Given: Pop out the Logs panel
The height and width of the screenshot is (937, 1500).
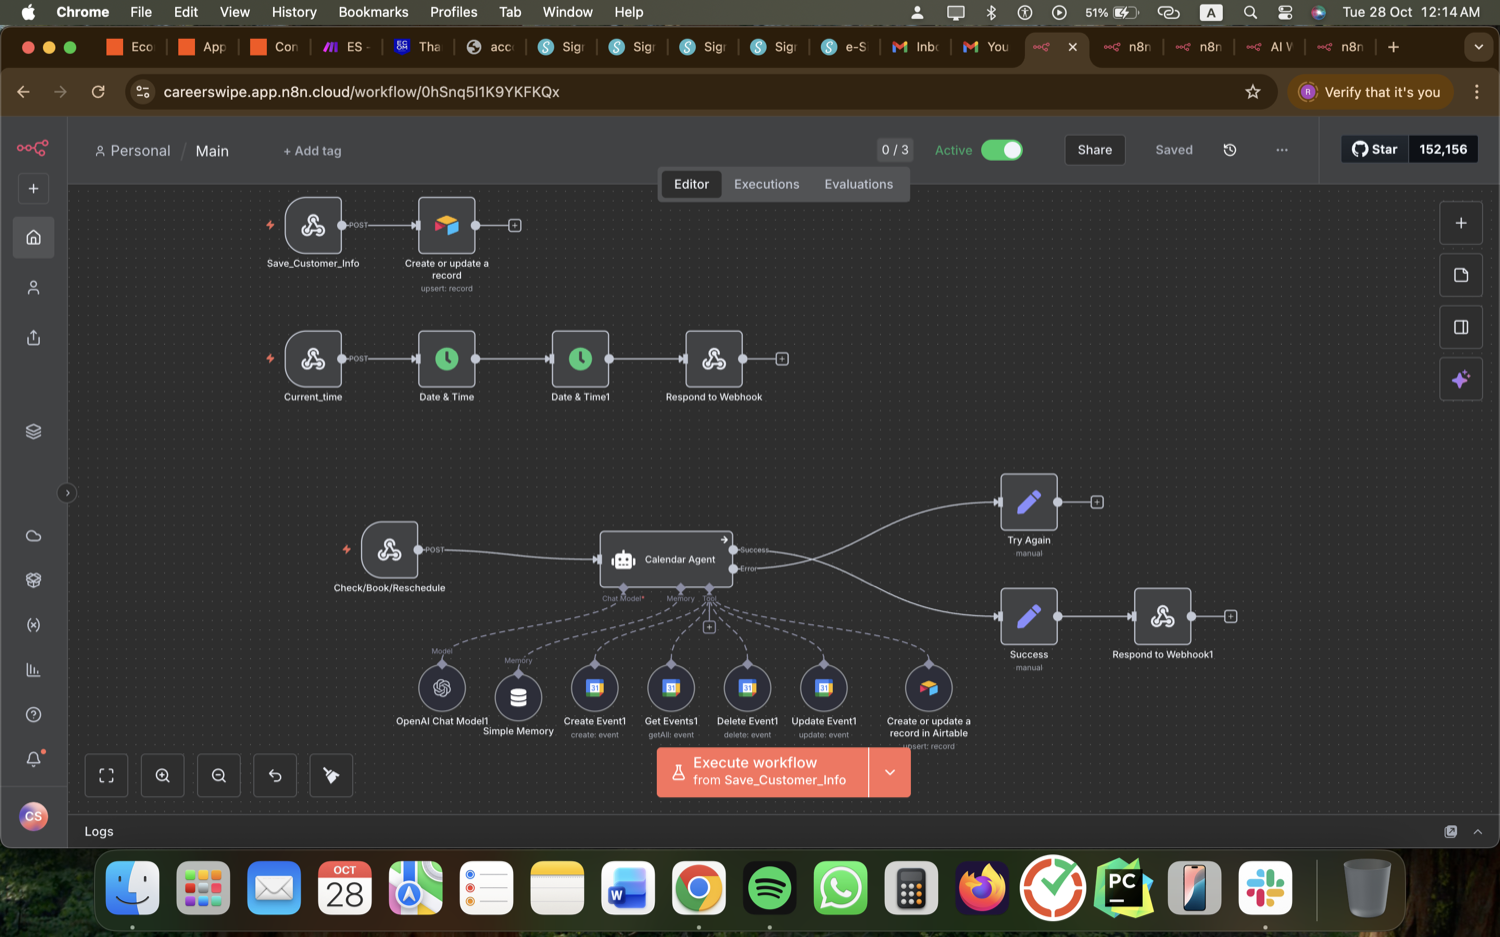Looking at the screenshot, I should 1451,832.
